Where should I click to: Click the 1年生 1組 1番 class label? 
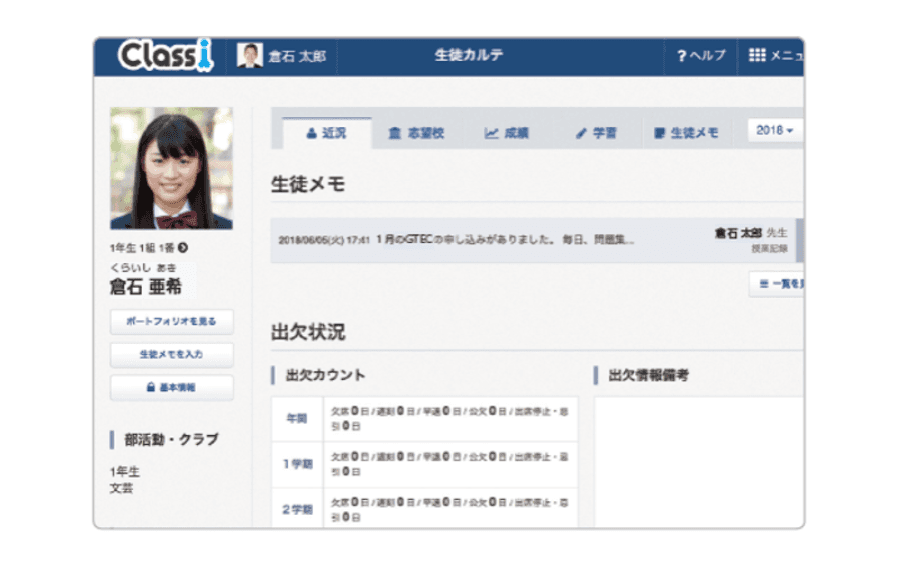(141, 248)
